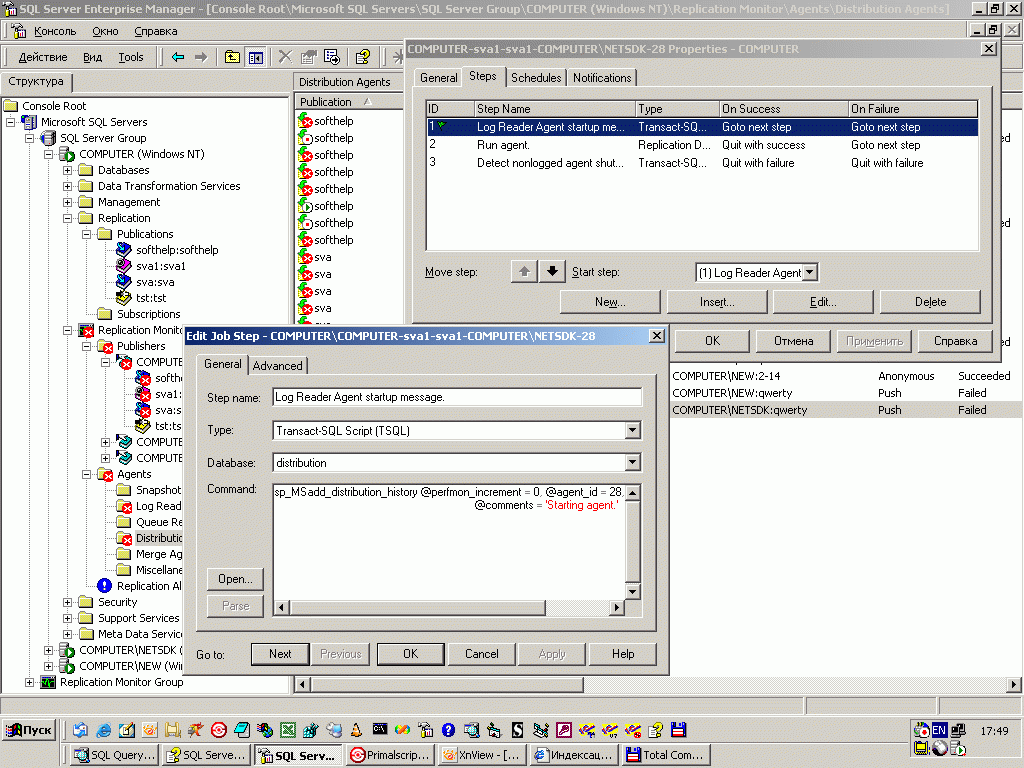Open the Действие menu
The height and width of the screenshot is (768, 1024).
[42, 57]
